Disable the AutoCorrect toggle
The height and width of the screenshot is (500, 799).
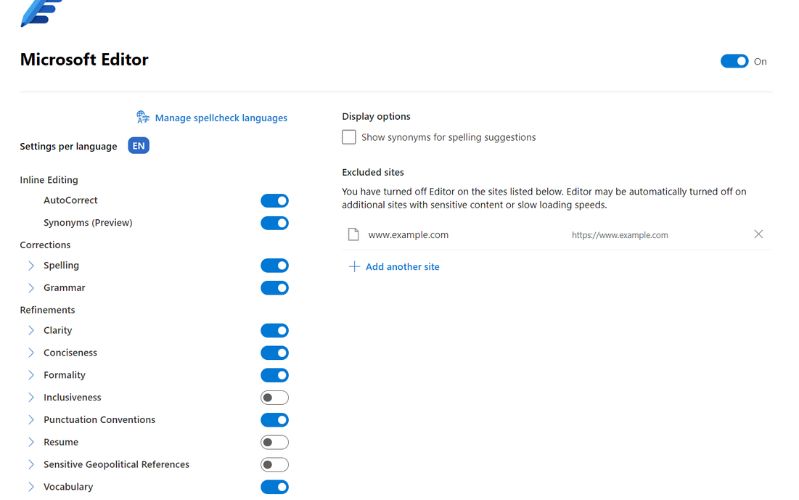coord(275,200)
